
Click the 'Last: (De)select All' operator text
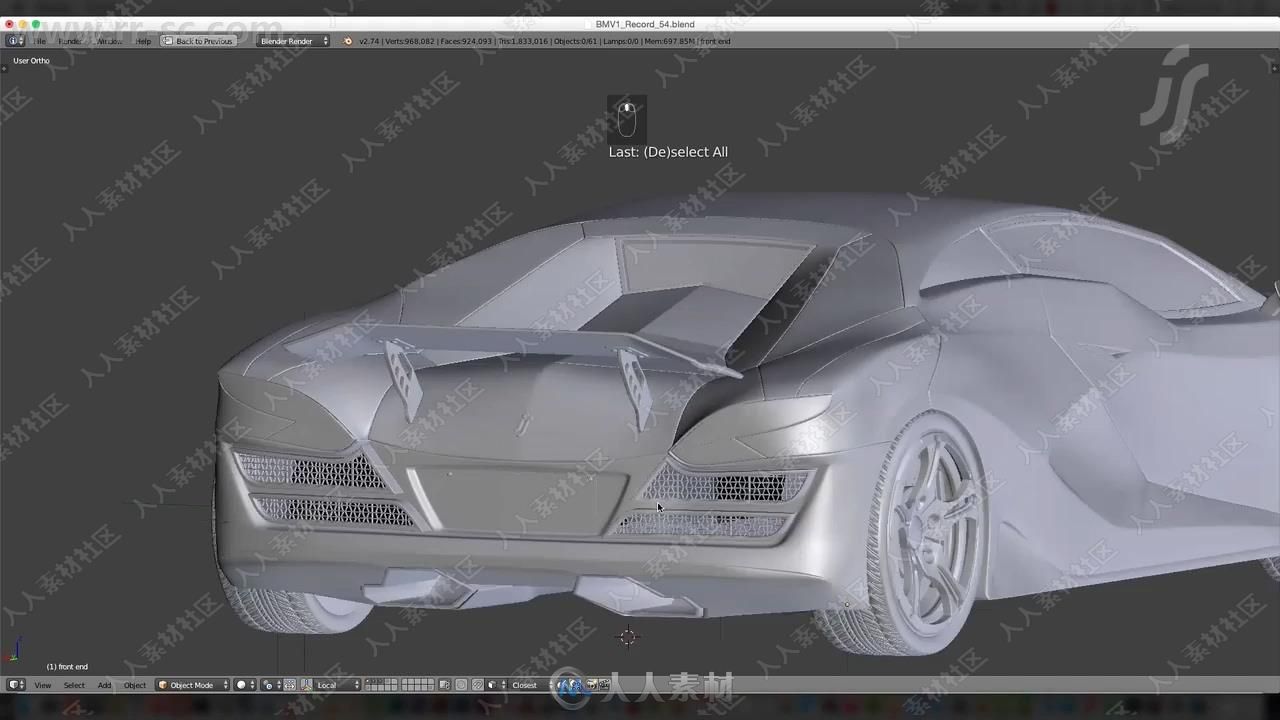pyautogui.click(x=668, y=152)
